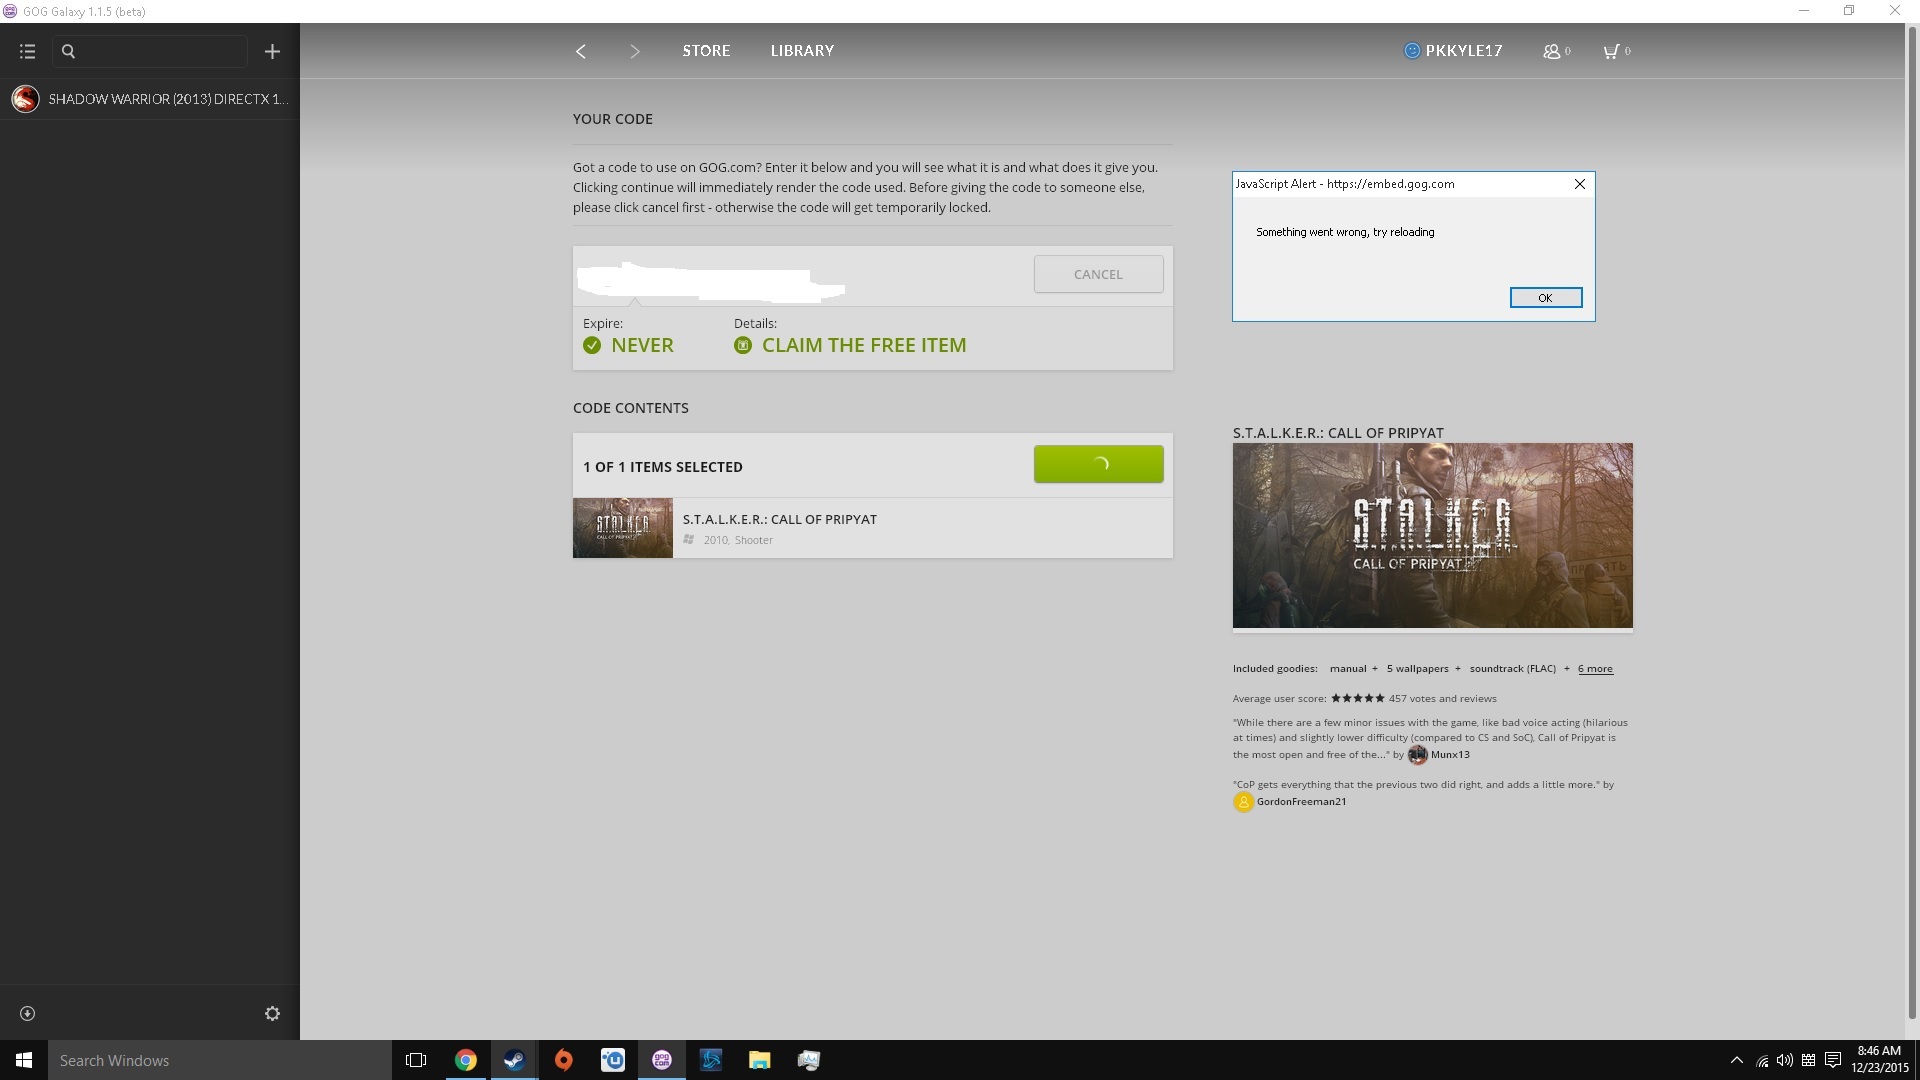This screenshot has height=1080, width=1920.
Task: Open Task View on the taskbar
Action: 416,1060
